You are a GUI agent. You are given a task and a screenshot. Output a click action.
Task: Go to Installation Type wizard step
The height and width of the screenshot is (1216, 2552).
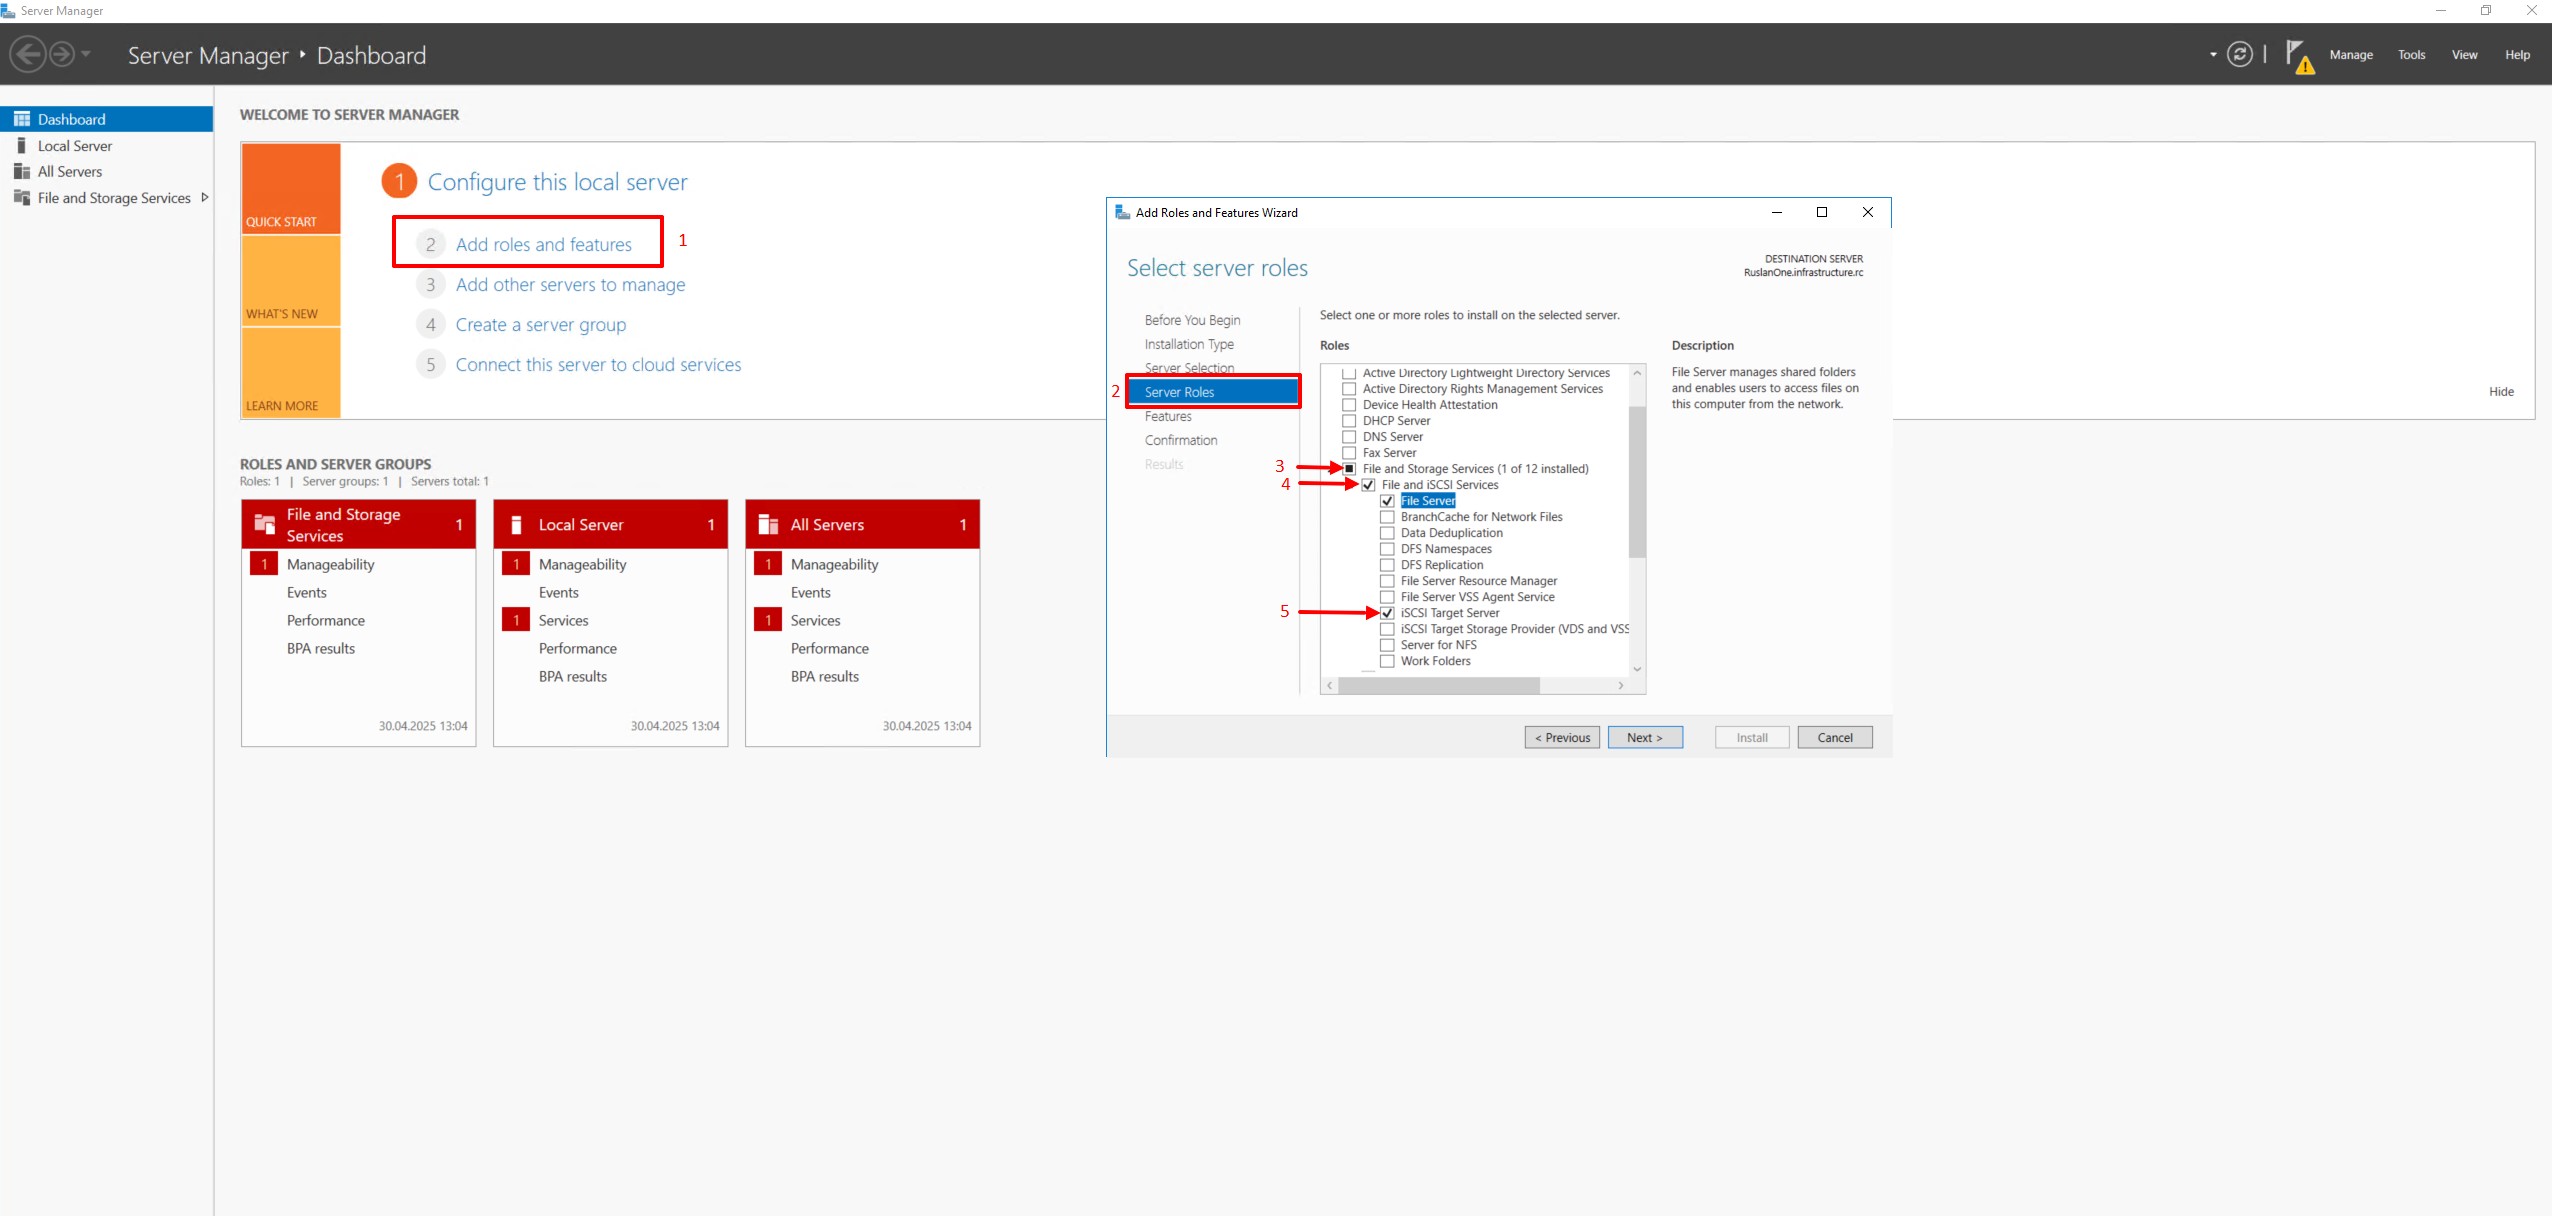(x=1189, y=344)
